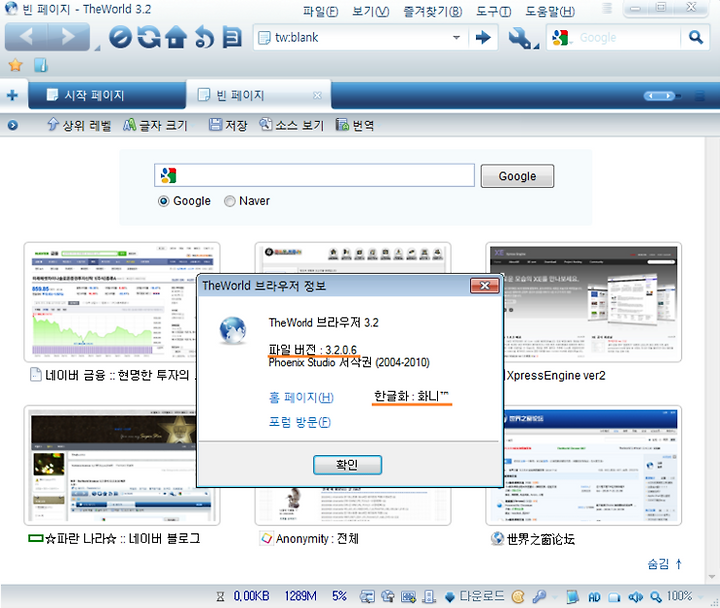Click the blue bookmark icon beside the star
720x608 pixels.
tap(41, 65)
